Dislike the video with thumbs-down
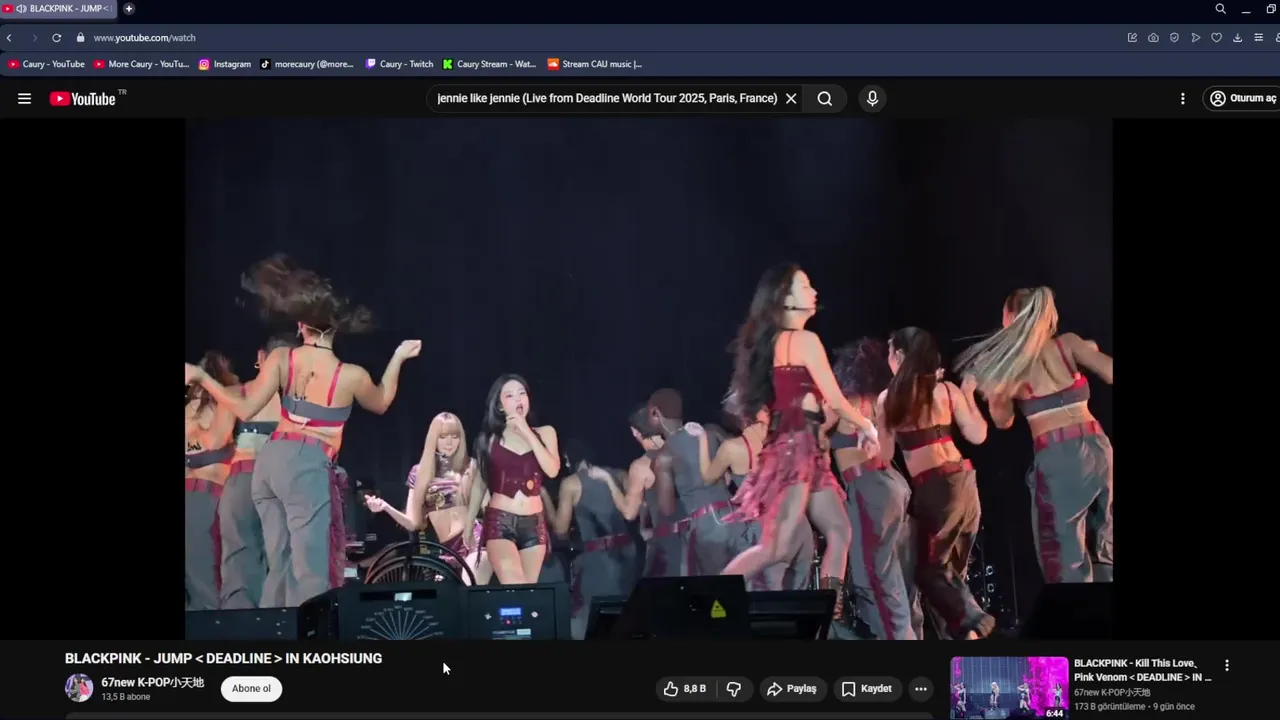This screenshot has width=1280, height=720. click(734, 689)
